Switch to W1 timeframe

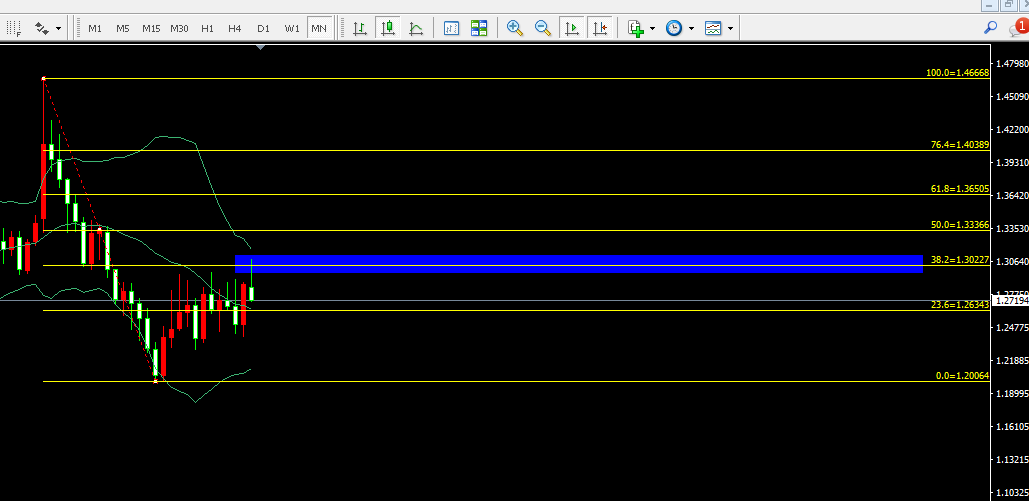pos(291,28)
